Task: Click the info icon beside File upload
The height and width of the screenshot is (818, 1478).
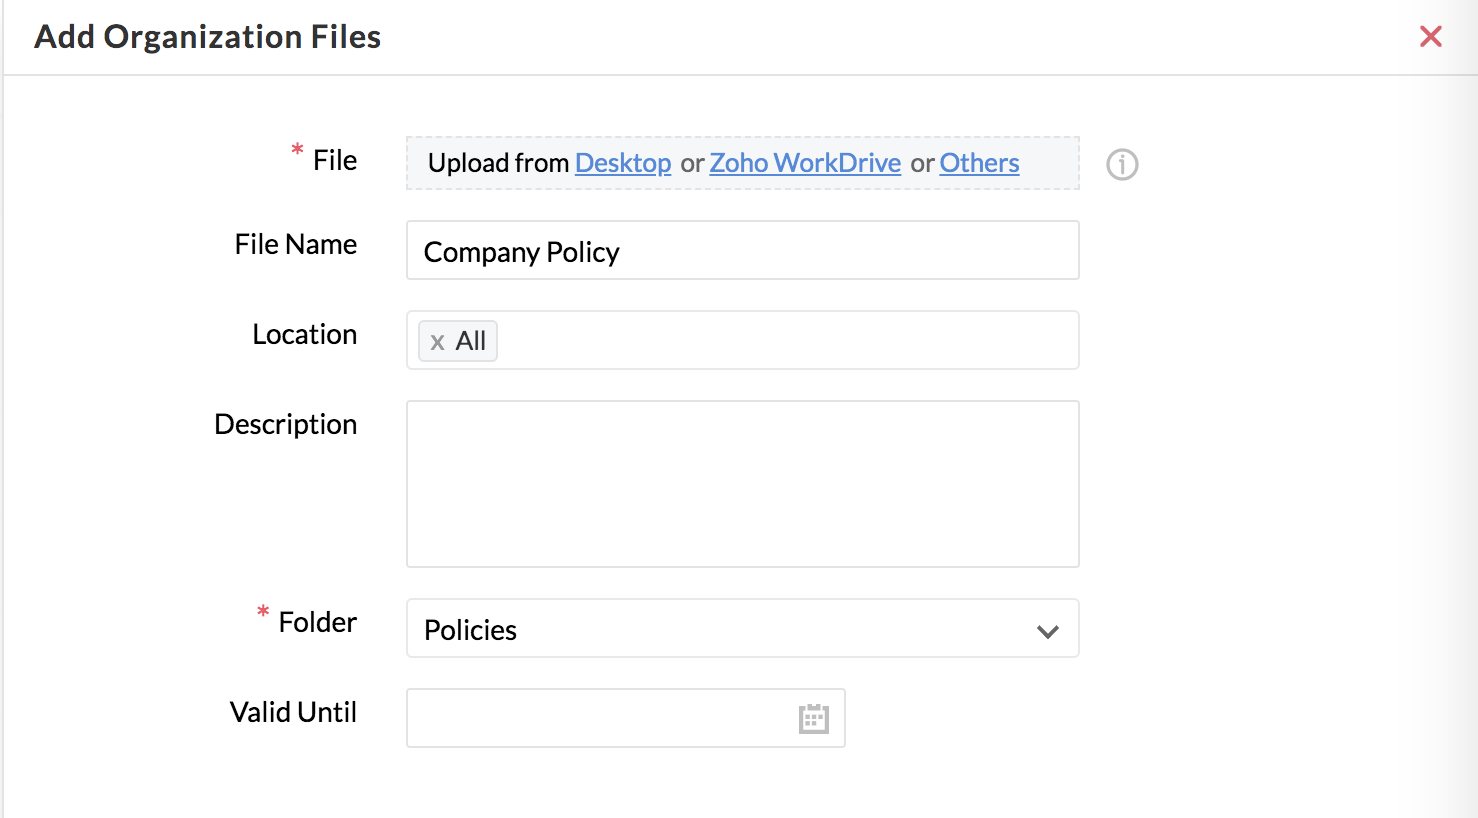Action: pos(1122,164)
